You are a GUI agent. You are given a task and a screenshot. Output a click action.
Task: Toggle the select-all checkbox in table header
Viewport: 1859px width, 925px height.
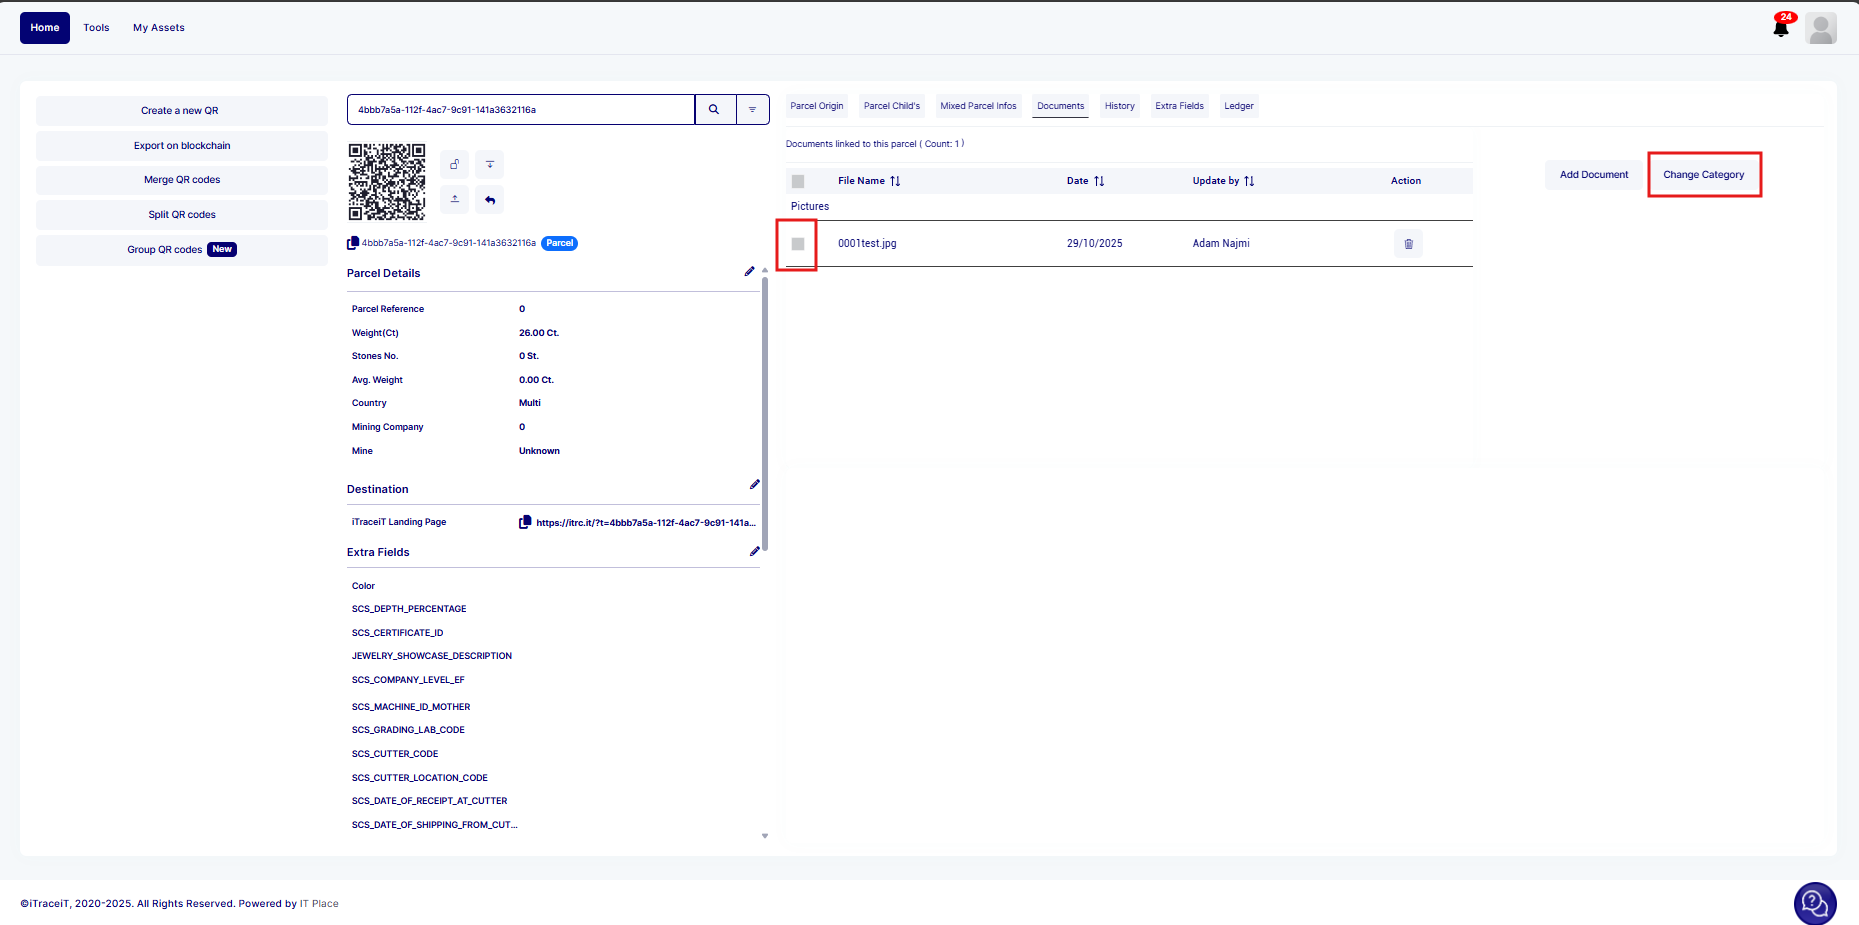click(x=798, y=181)
